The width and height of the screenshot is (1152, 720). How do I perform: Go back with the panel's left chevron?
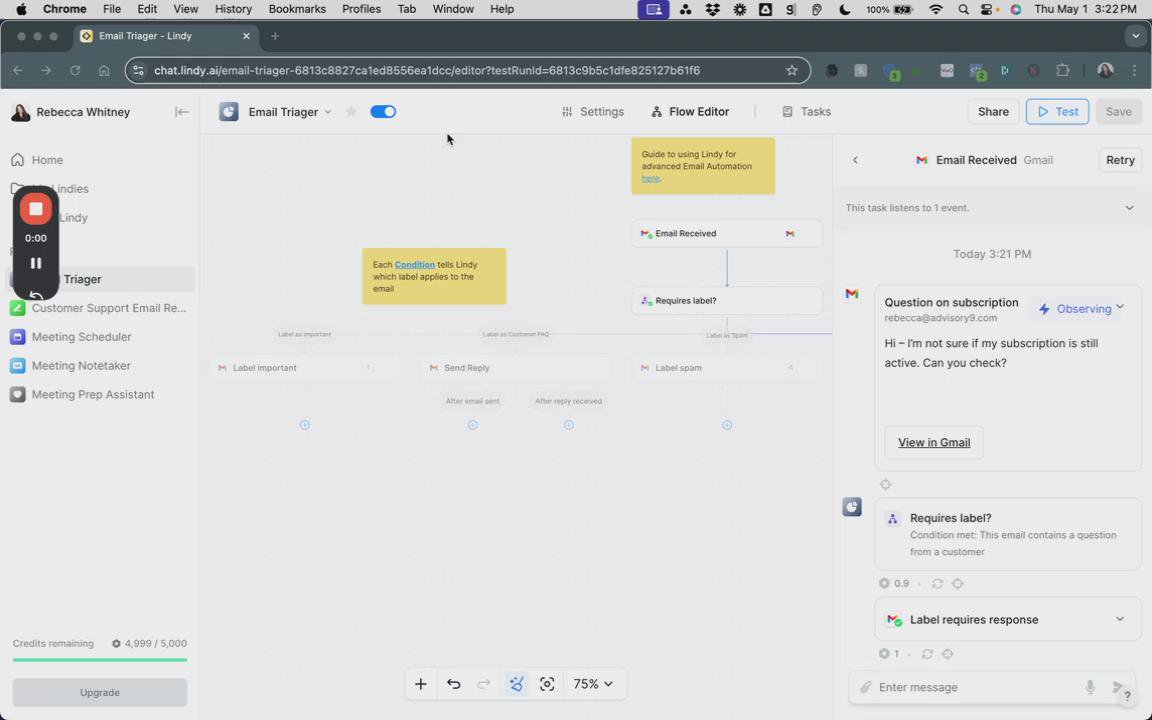point(855,160)
